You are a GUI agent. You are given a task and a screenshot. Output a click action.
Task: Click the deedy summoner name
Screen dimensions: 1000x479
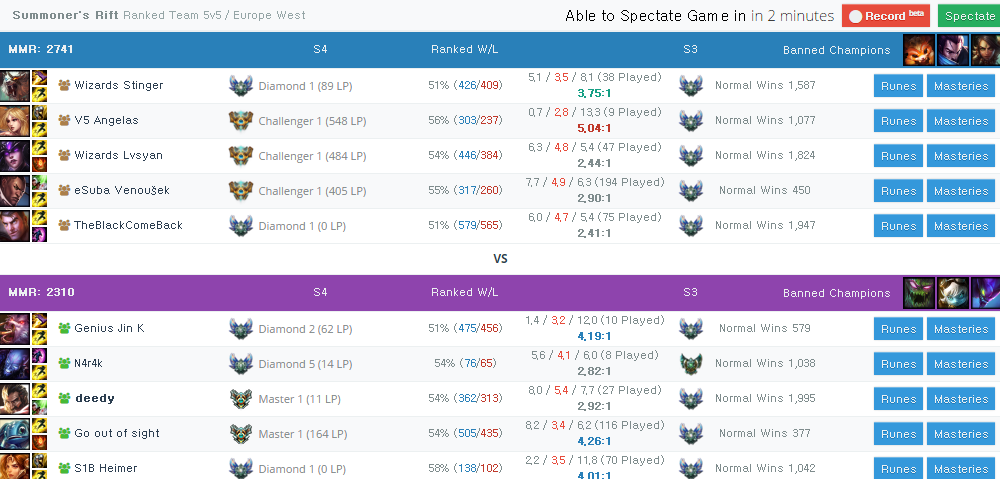pyautogui.click(x=95, y=398)
